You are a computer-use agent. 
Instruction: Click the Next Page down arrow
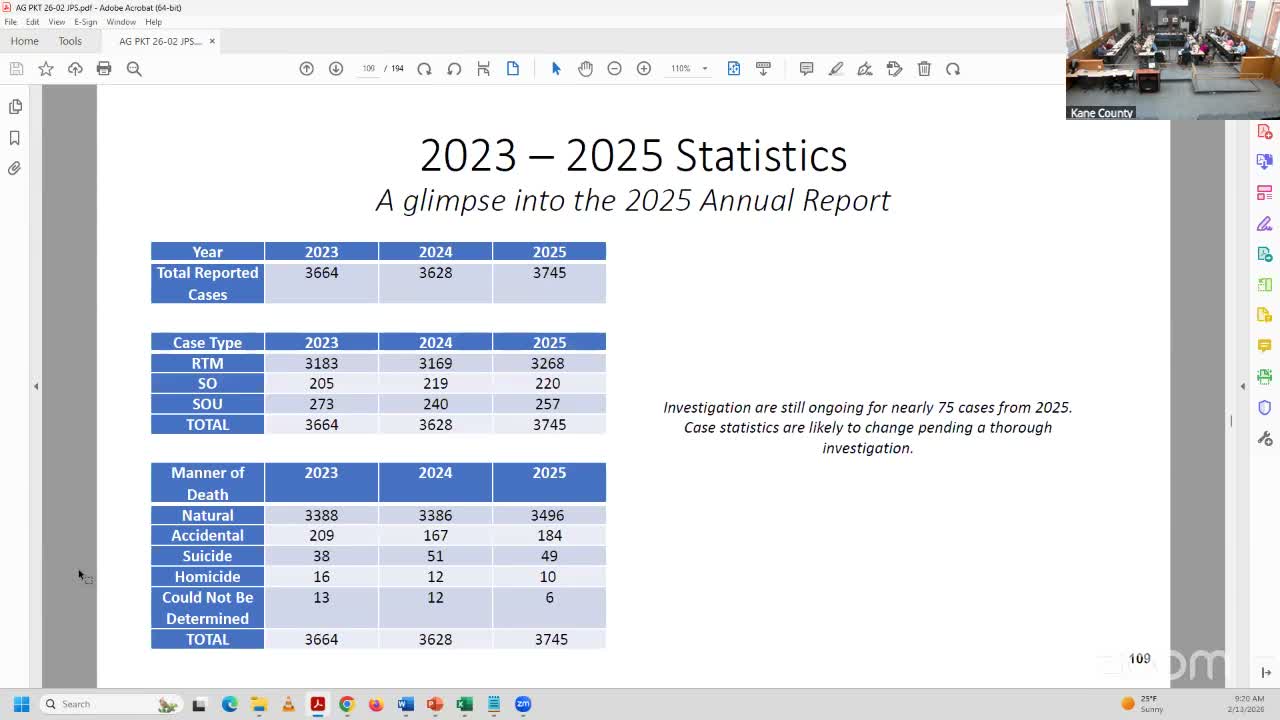tap(336, 68)
